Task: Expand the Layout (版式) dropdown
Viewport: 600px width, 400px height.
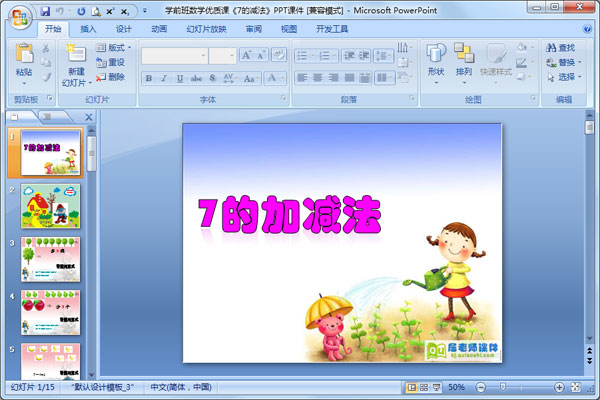Action: (114, 47)
